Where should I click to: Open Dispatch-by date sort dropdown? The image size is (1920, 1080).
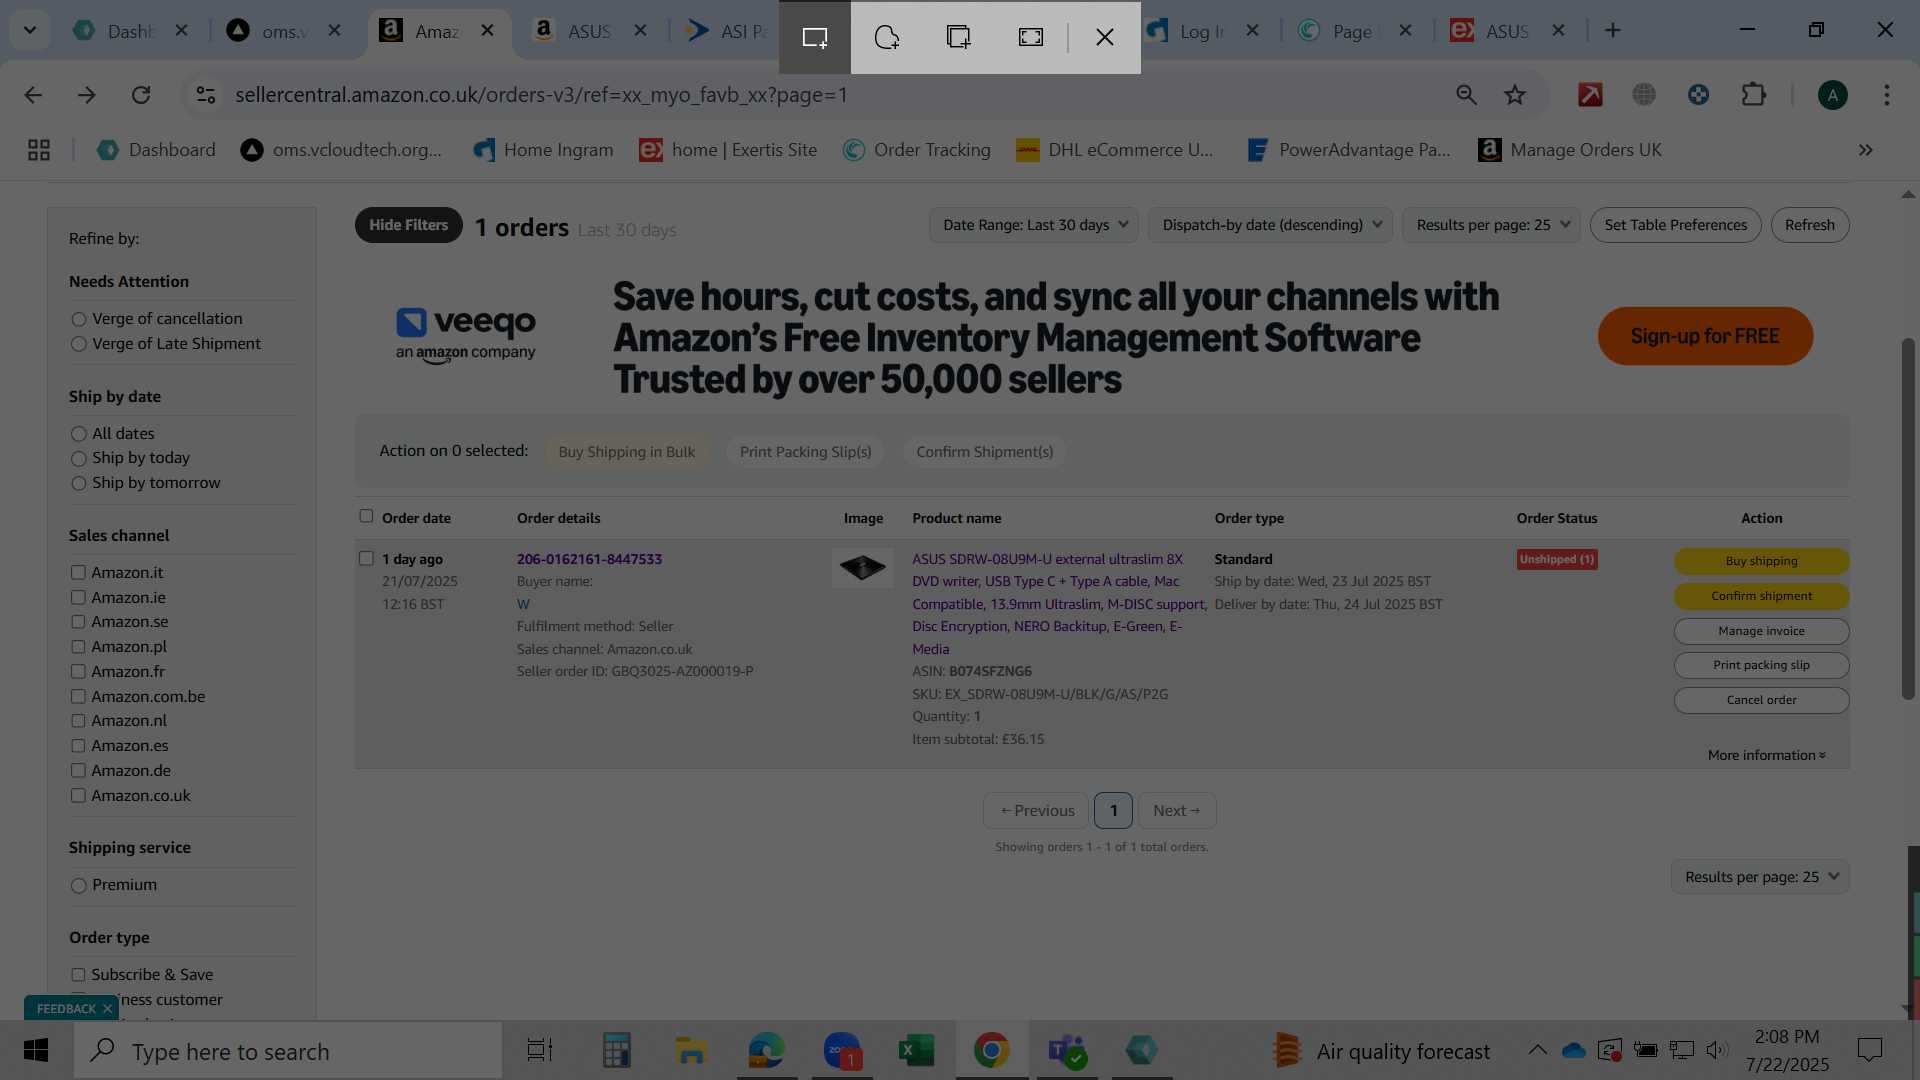click(x=1271, y=225)
